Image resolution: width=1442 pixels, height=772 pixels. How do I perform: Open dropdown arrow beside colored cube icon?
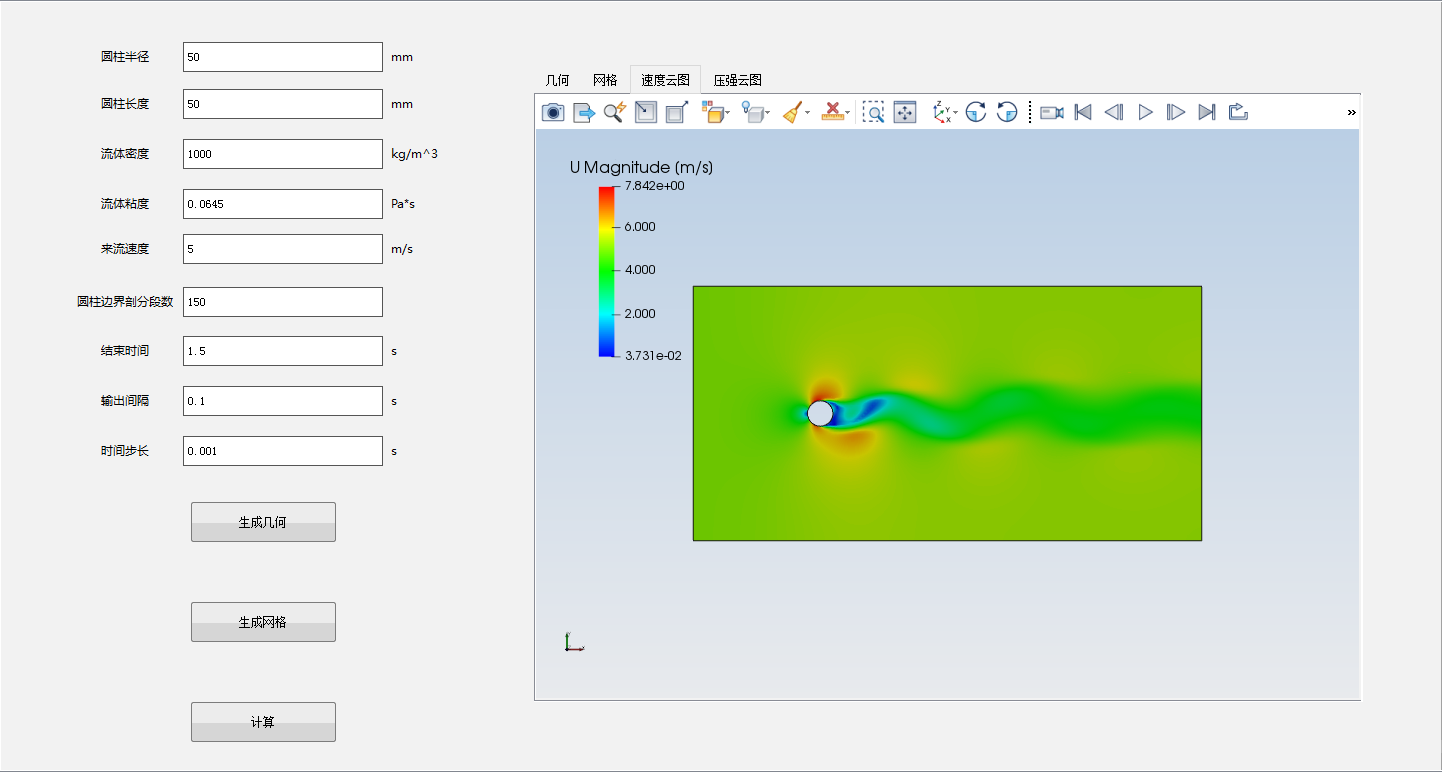727,113
